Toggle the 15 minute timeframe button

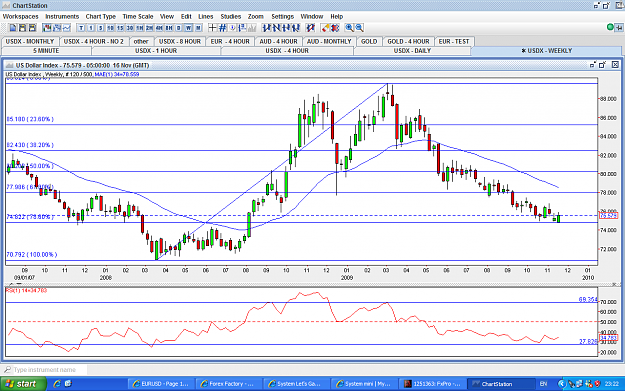pos(120,28)
